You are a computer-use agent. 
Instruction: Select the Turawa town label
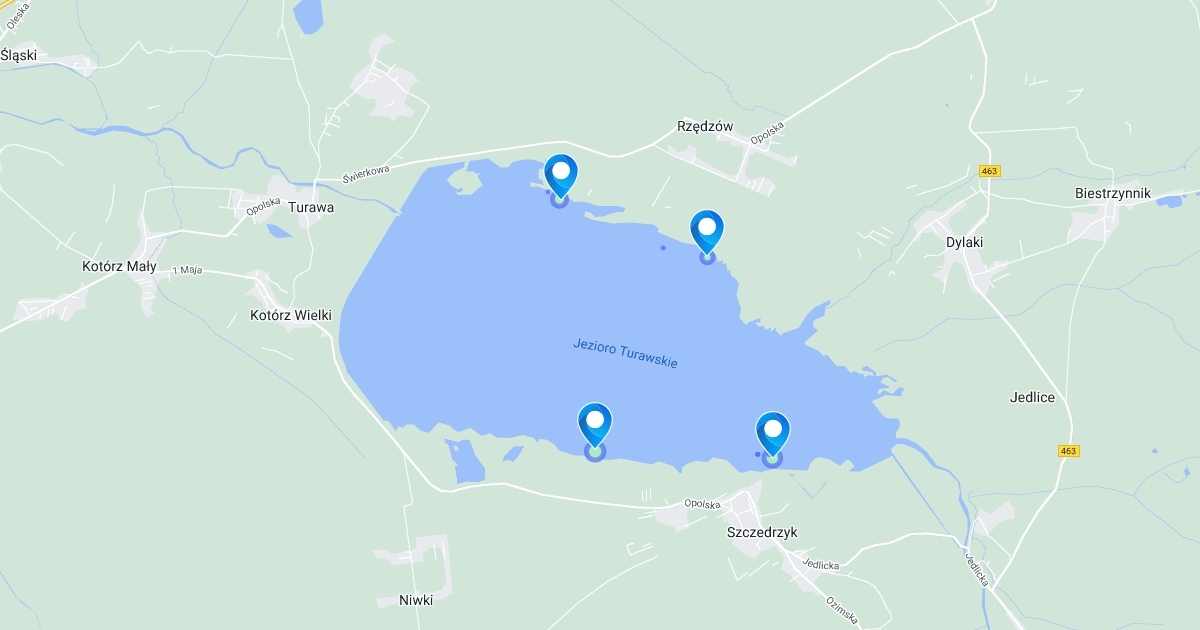coord(311,208)
